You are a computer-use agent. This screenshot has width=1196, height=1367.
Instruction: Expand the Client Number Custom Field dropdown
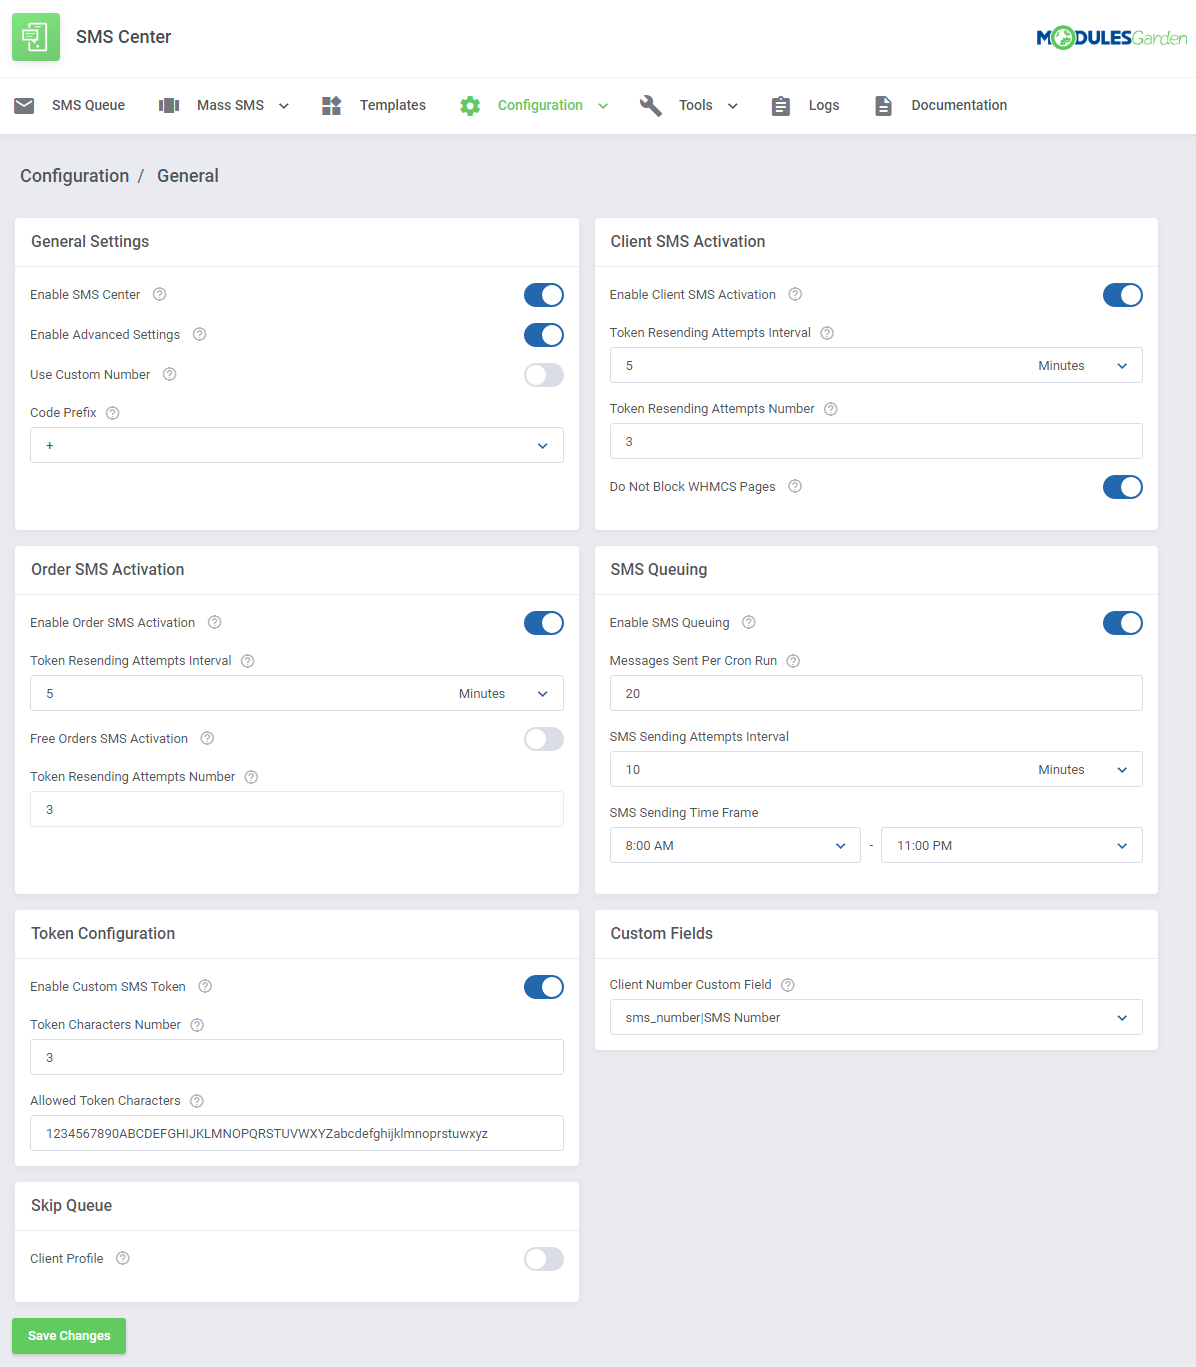(x=875, y=1018)
